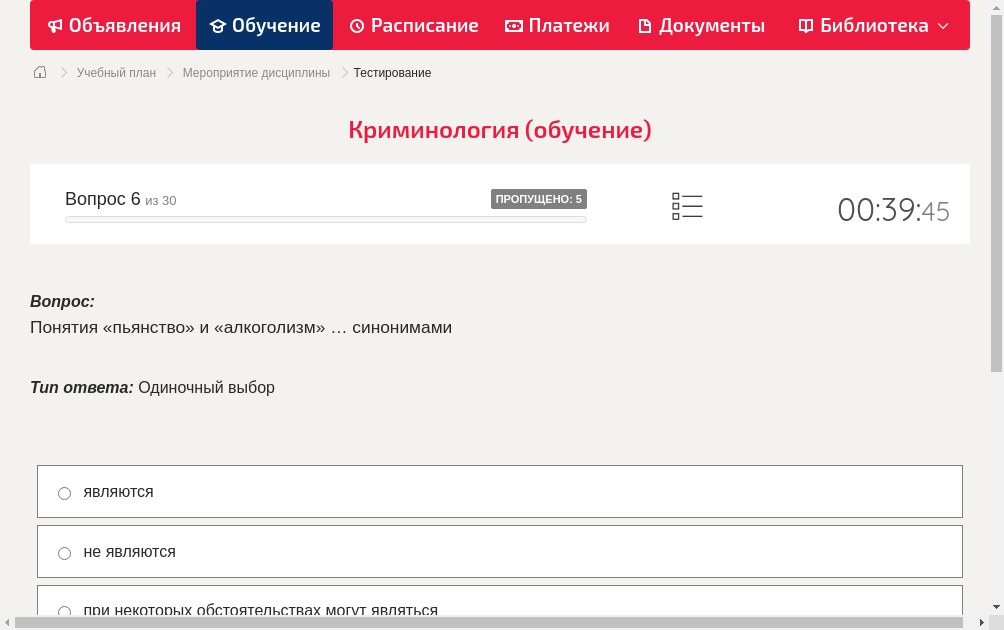Image resolution: width=1004 pixels, height=630 pixels.
Task: Click the book icon on Библиотека
Action: tap(805, 25)
